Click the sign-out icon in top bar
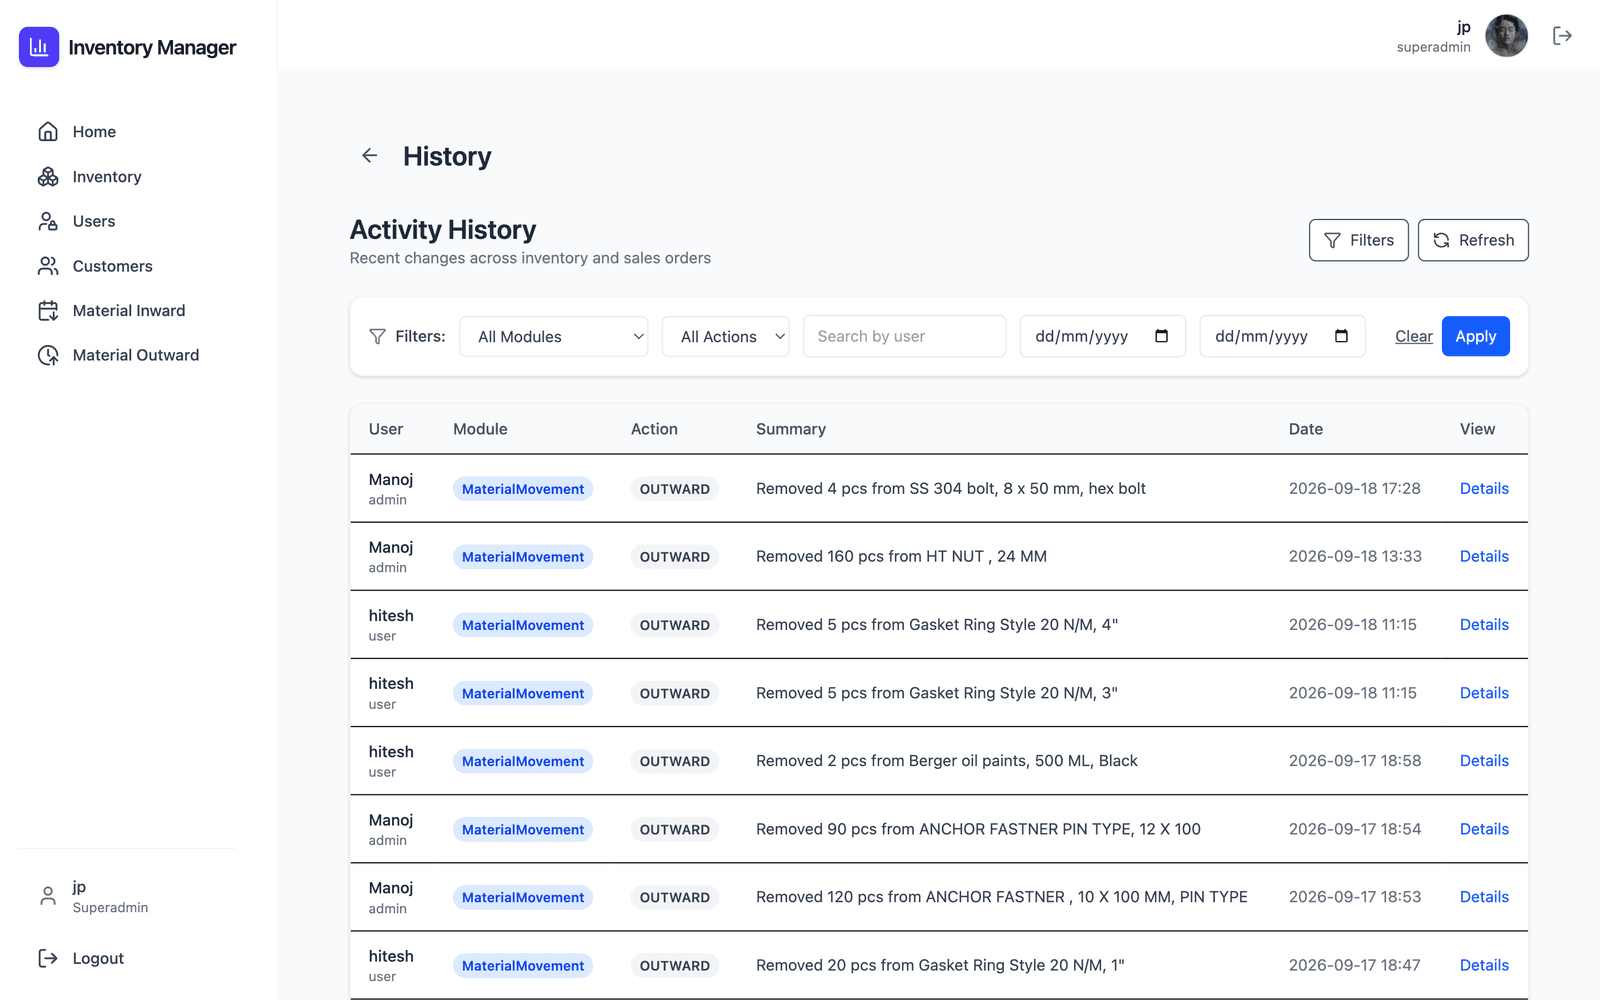This screenshot has height=1000, width=1600. tap(1562, 36)
